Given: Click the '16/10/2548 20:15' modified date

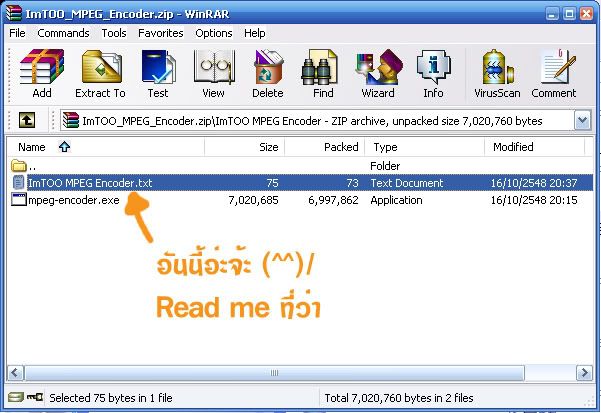Looking at the screenshot, I should point(534,200).
